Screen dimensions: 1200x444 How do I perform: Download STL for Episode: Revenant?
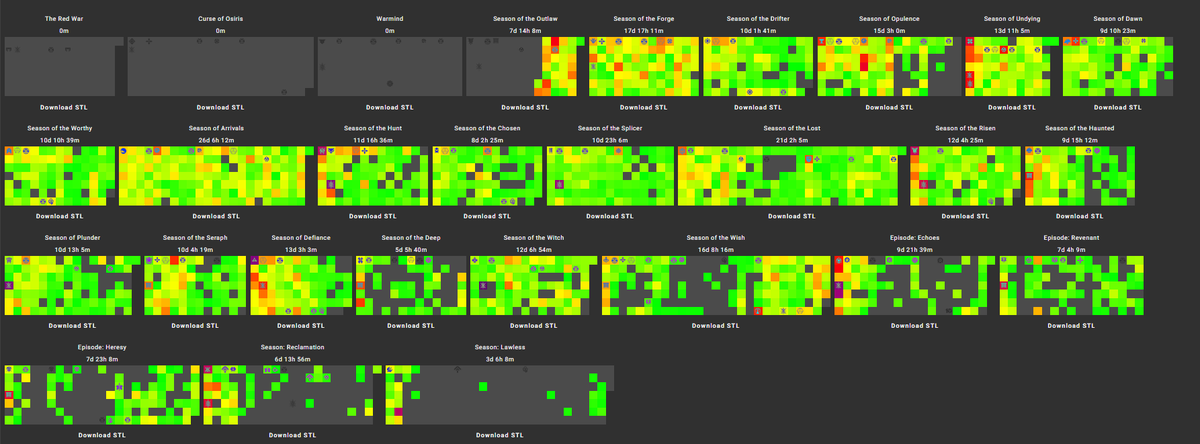1071,326
